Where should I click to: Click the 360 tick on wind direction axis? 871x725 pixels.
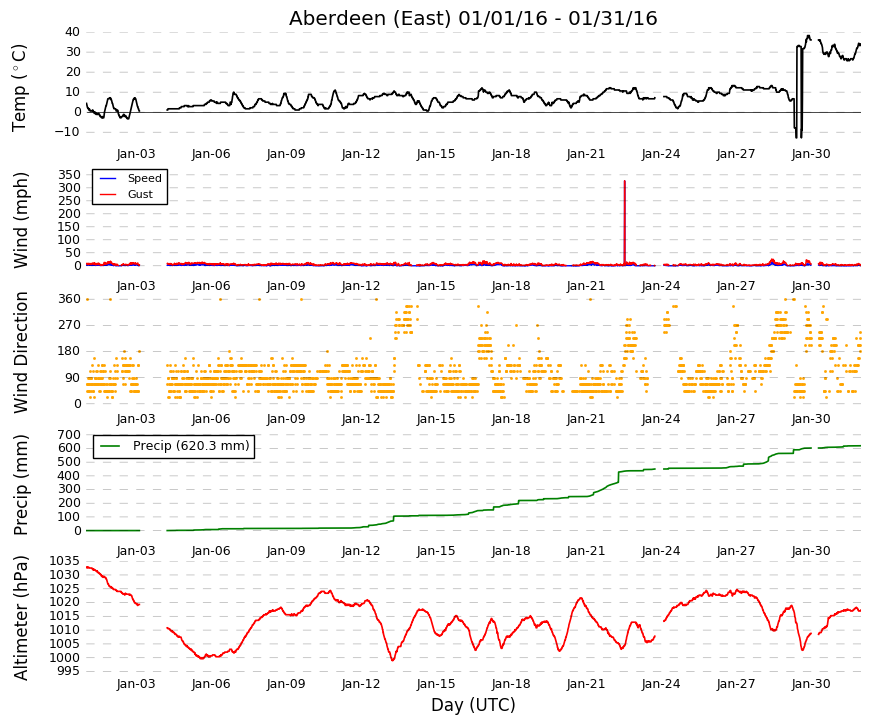pyautogui.click(x=69, y=299)
